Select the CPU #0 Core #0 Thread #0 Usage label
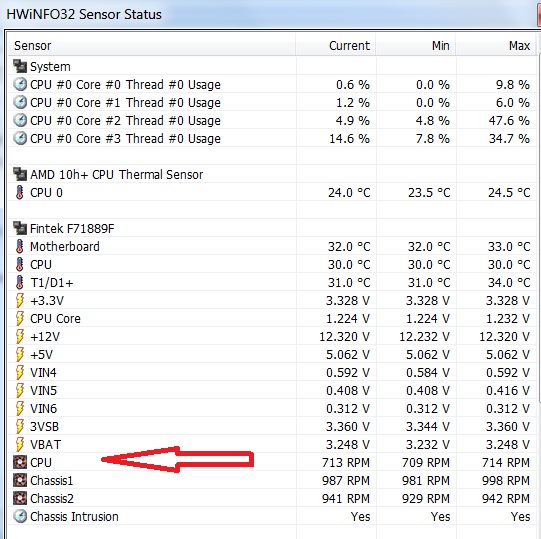Image resolution: width=541 pixels, height=539 pixels. tap(125, 85)
